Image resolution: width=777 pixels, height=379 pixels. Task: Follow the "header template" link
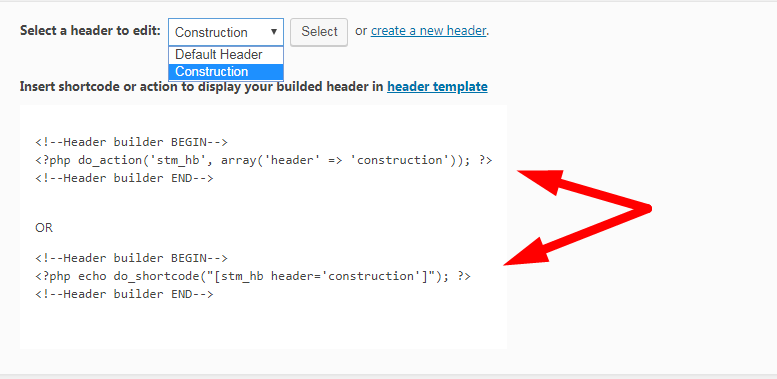tap(437, 87)
